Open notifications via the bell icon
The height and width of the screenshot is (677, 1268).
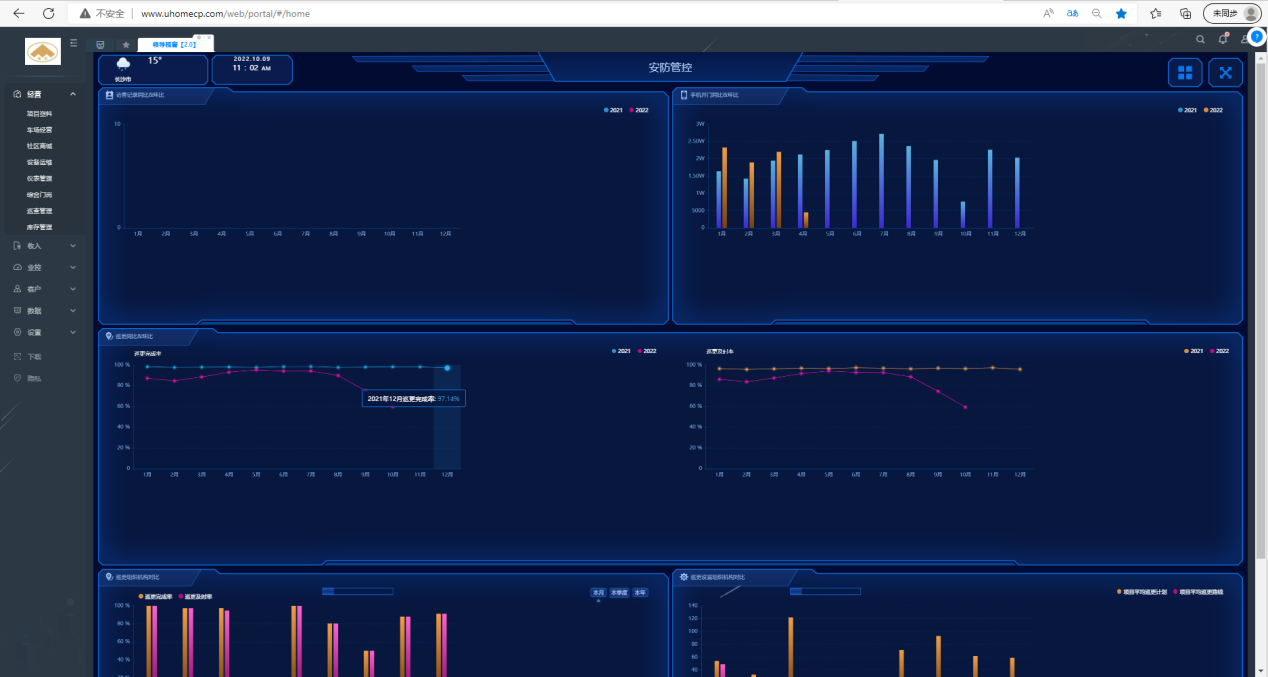(1223, 40)
